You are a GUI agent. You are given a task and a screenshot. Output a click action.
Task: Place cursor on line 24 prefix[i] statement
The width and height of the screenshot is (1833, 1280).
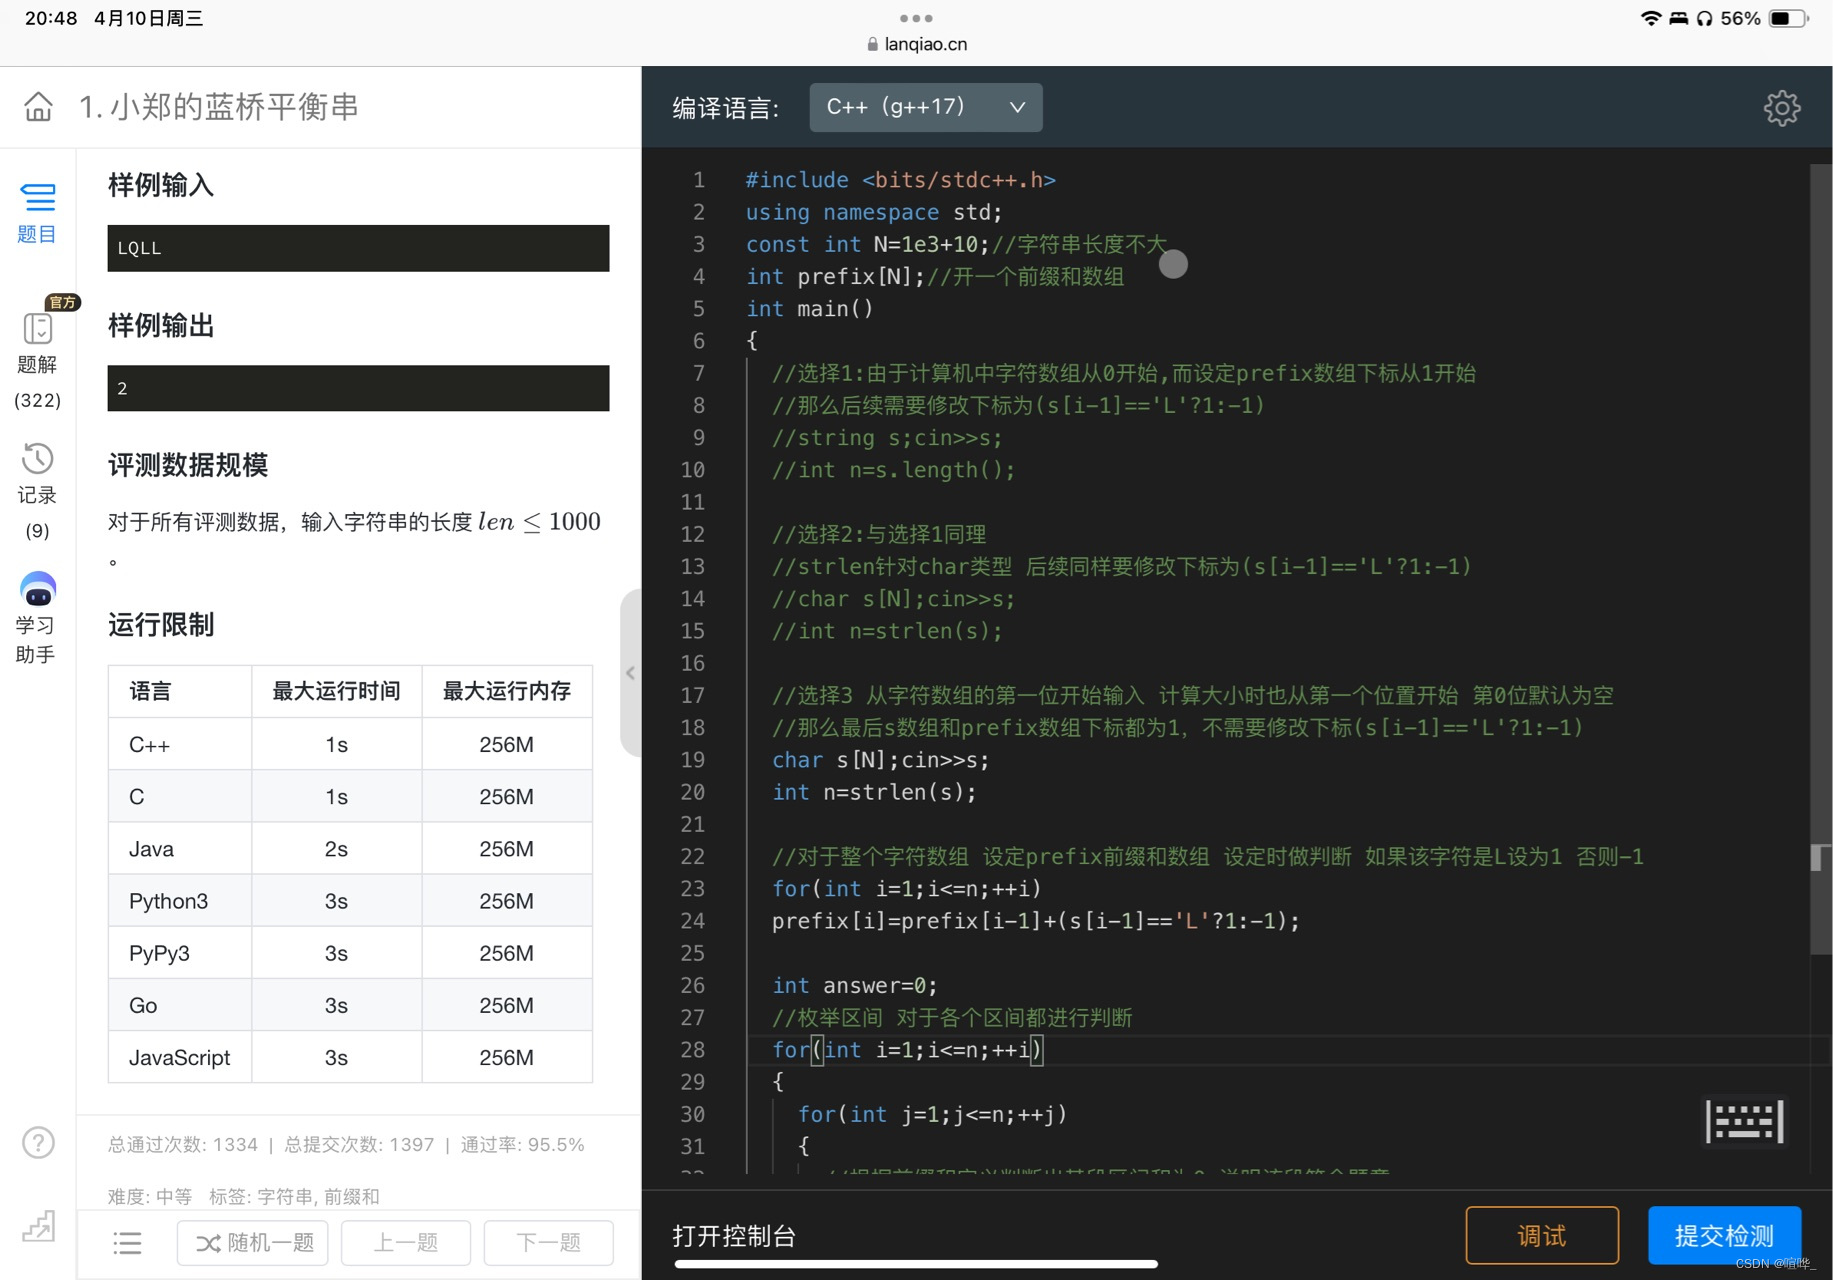[1036, 921]
